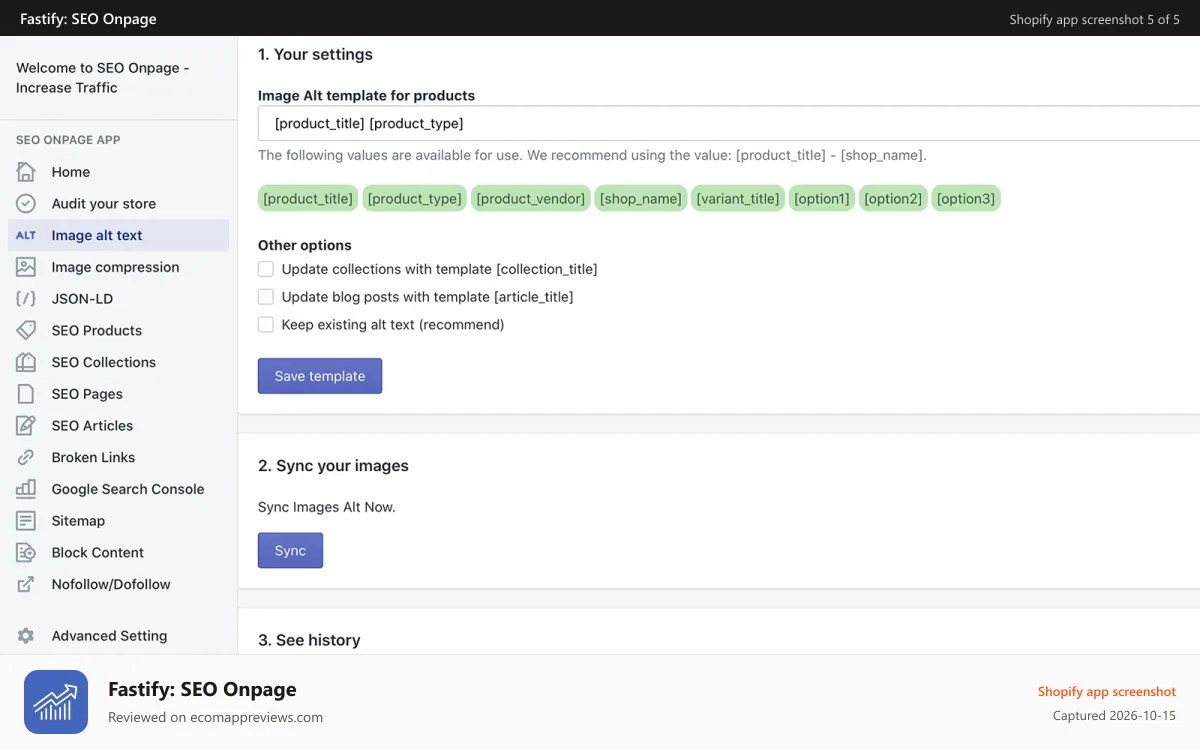Screen dimensions: 1200x750
Task: Select Image alt text in sidebar
Action: coord(118,235)
